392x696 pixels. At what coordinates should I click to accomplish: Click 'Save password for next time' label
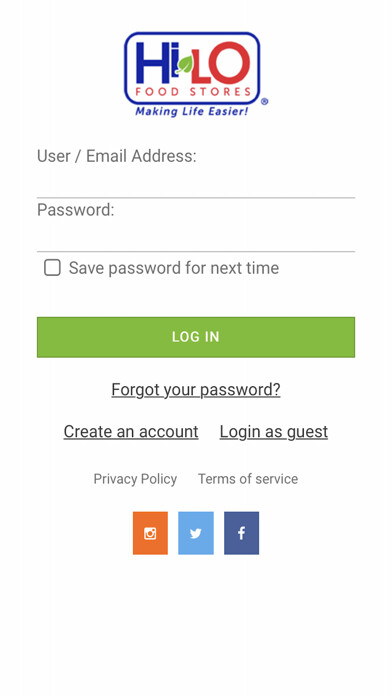tap(174, 268)
